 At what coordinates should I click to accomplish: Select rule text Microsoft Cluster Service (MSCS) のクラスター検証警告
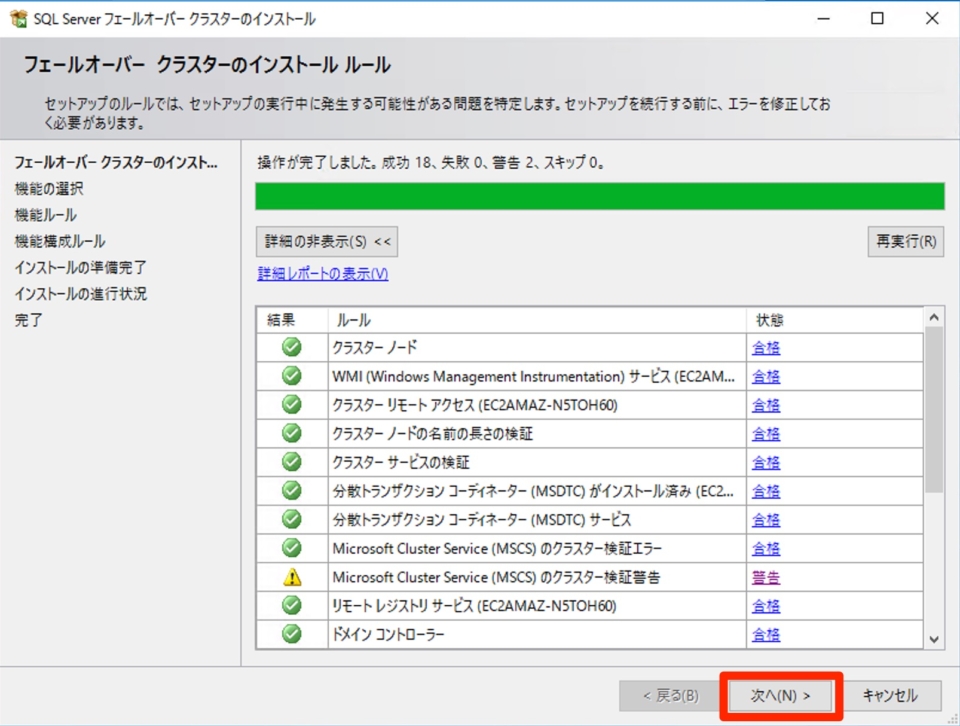pos(497,578)
